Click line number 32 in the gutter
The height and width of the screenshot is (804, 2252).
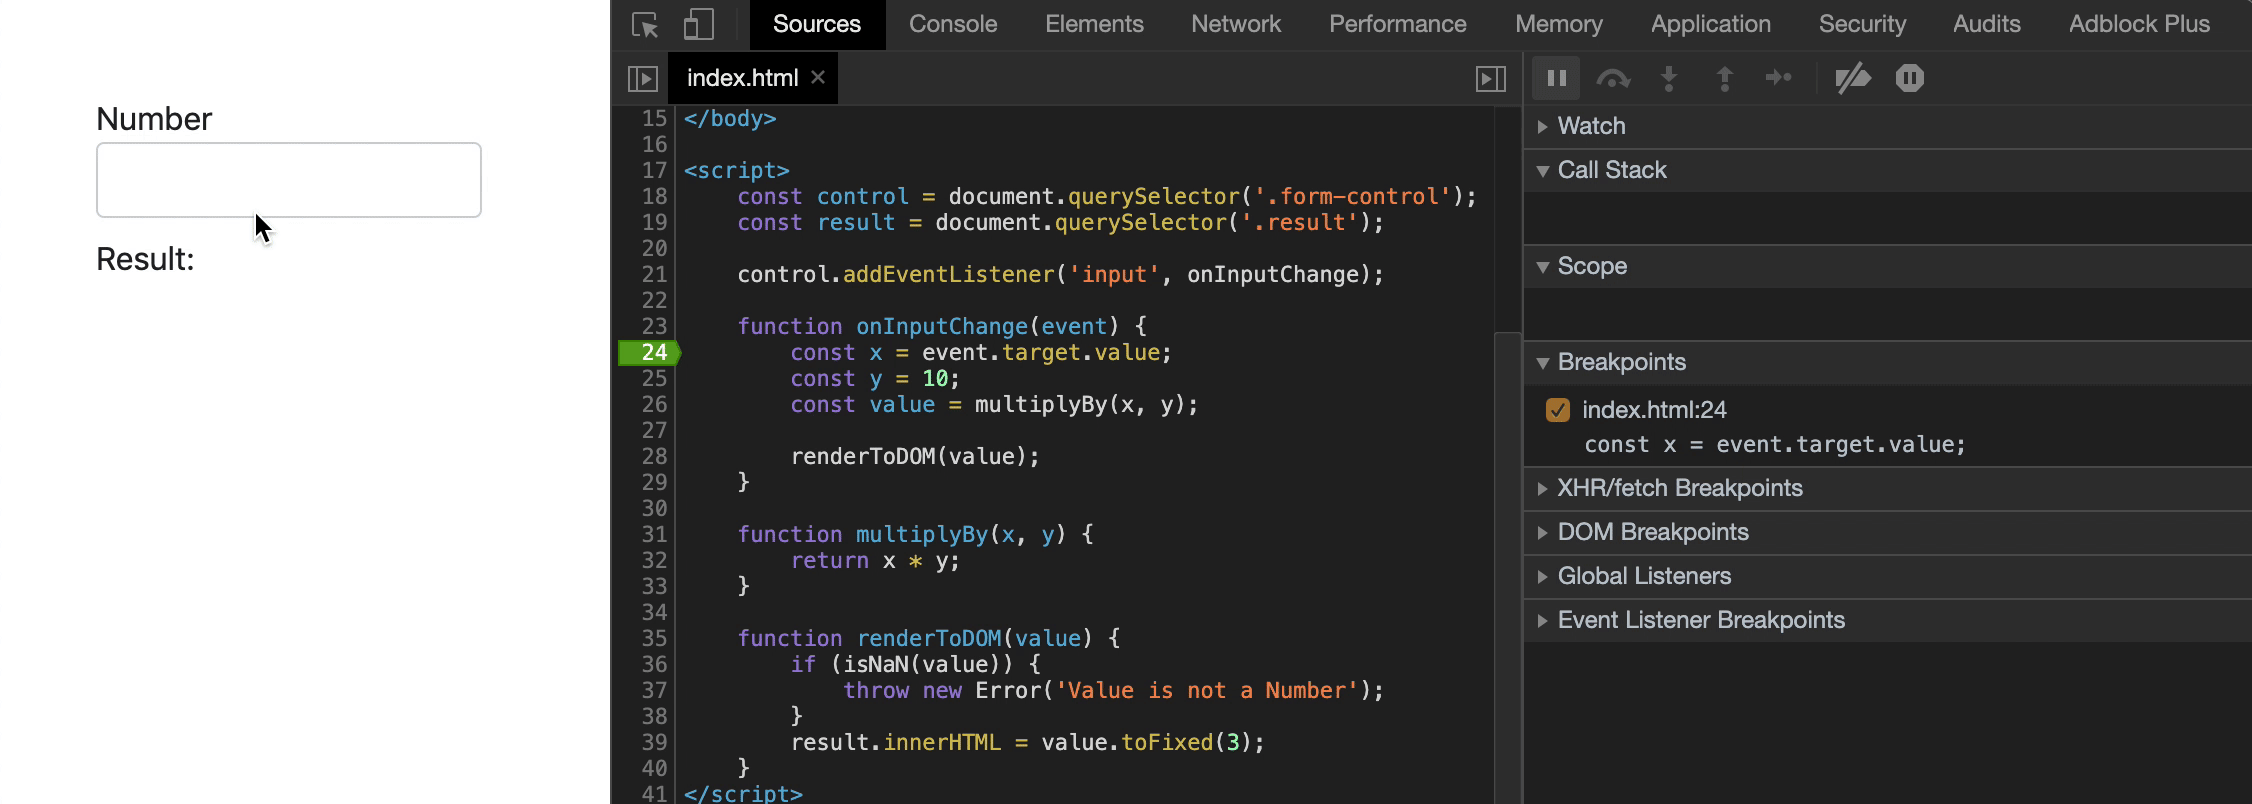[x=654, y=560]
